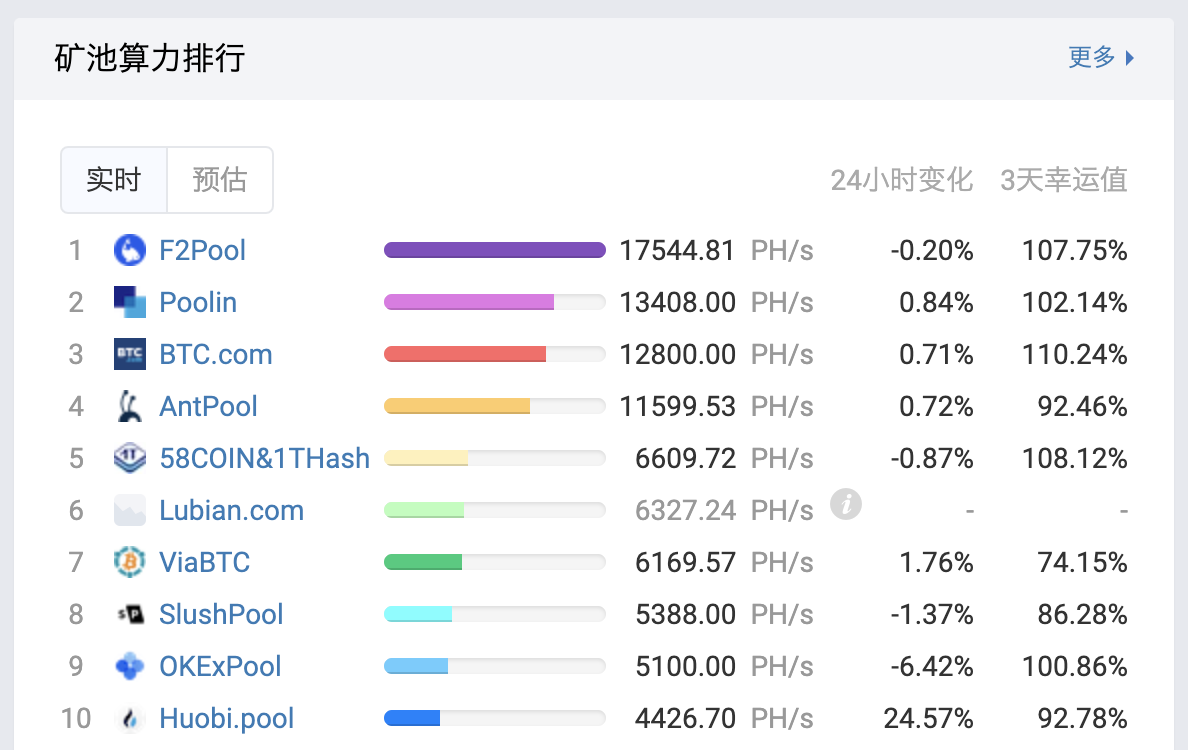Click the pale yellow 58COIN&1THash hashrate bar

pyautogui.click(x=426, y=458)
